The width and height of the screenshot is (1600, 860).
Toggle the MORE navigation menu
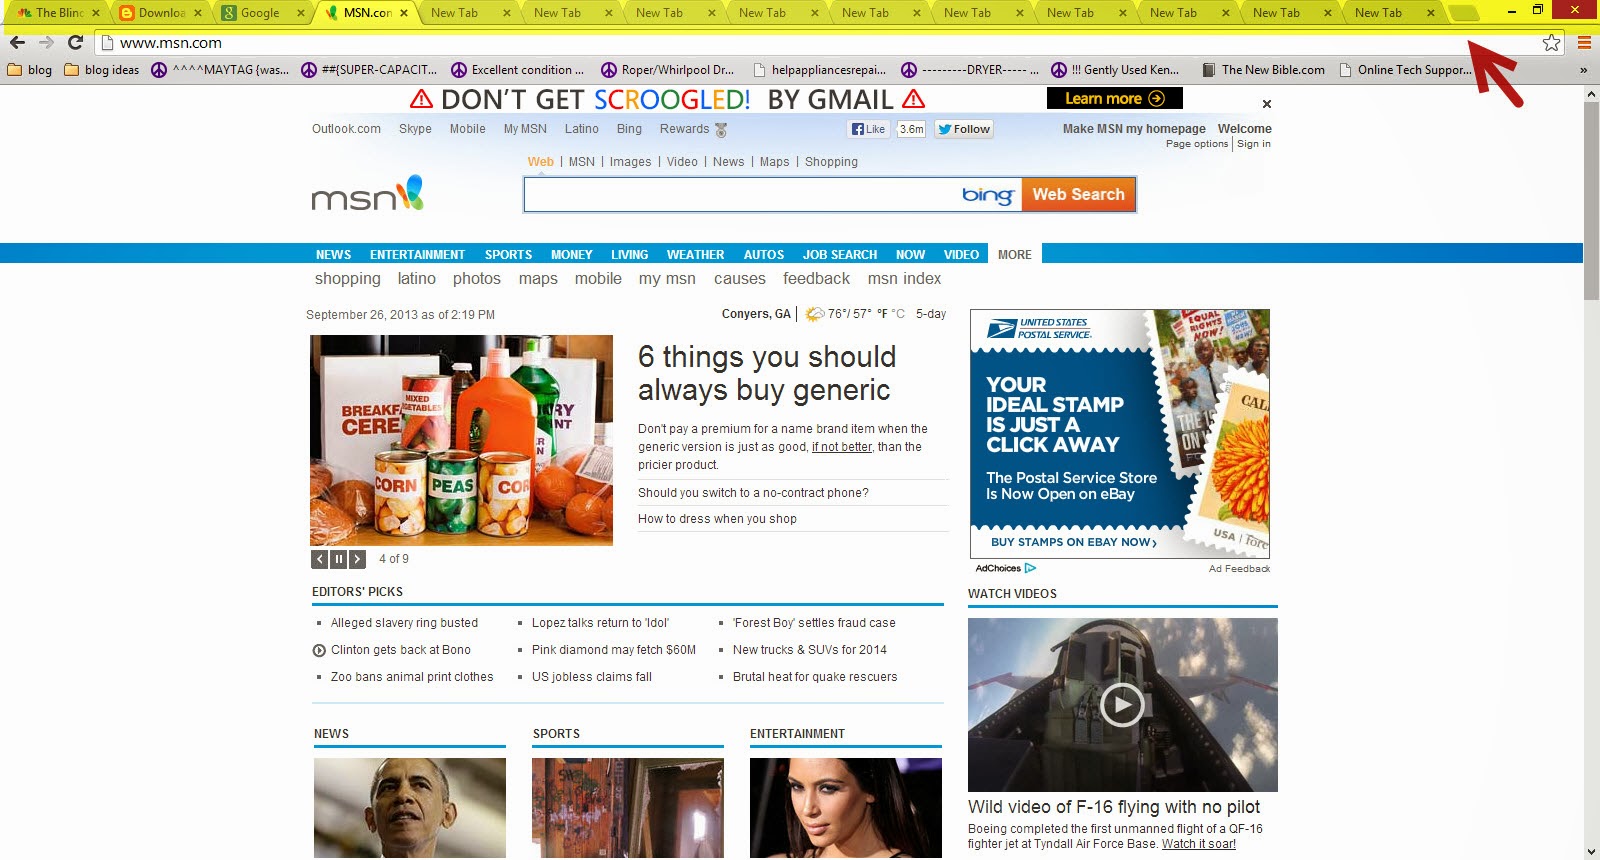coord(1014,255)
